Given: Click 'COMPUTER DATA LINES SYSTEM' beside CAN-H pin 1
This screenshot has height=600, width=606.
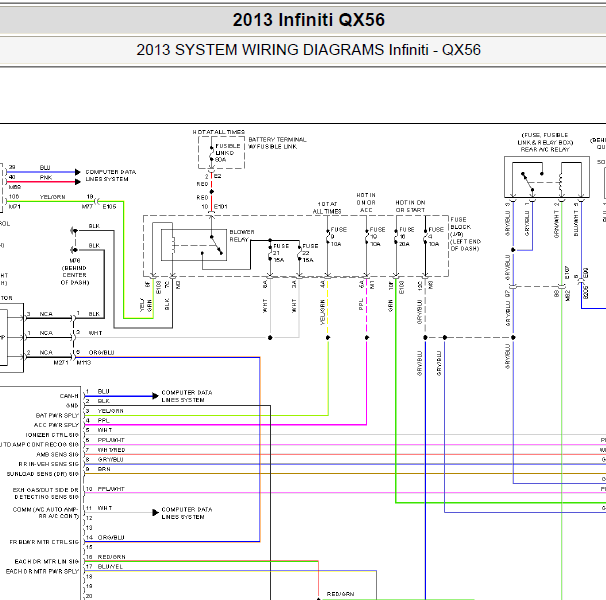Looking at the screenshot, I should pos(187,396).
